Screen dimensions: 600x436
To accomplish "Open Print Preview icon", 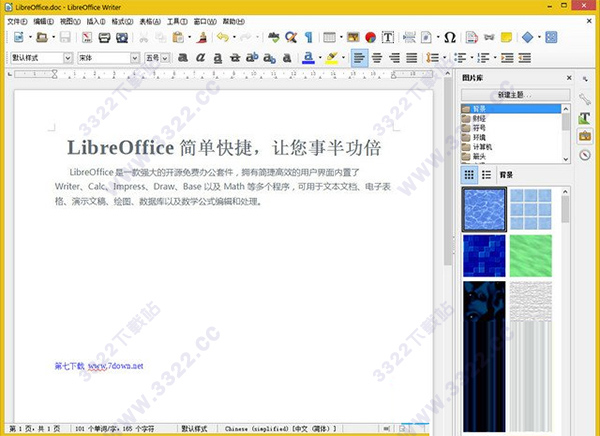I will 122,37.
